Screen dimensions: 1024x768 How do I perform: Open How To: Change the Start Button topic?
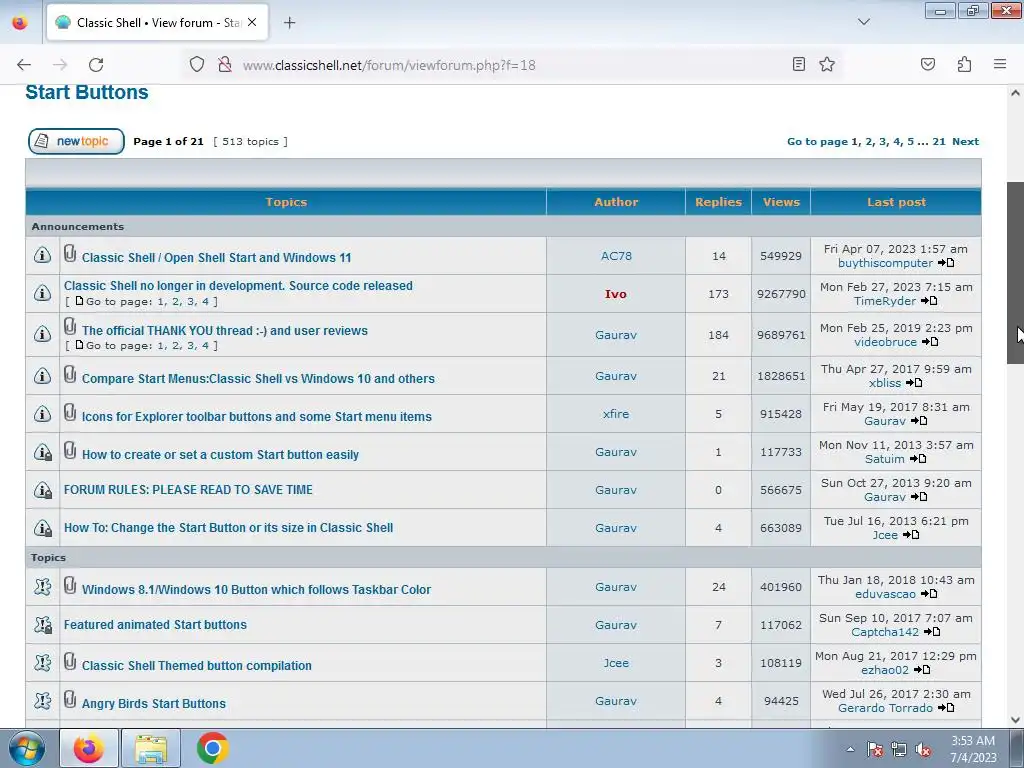coord(229,527)
